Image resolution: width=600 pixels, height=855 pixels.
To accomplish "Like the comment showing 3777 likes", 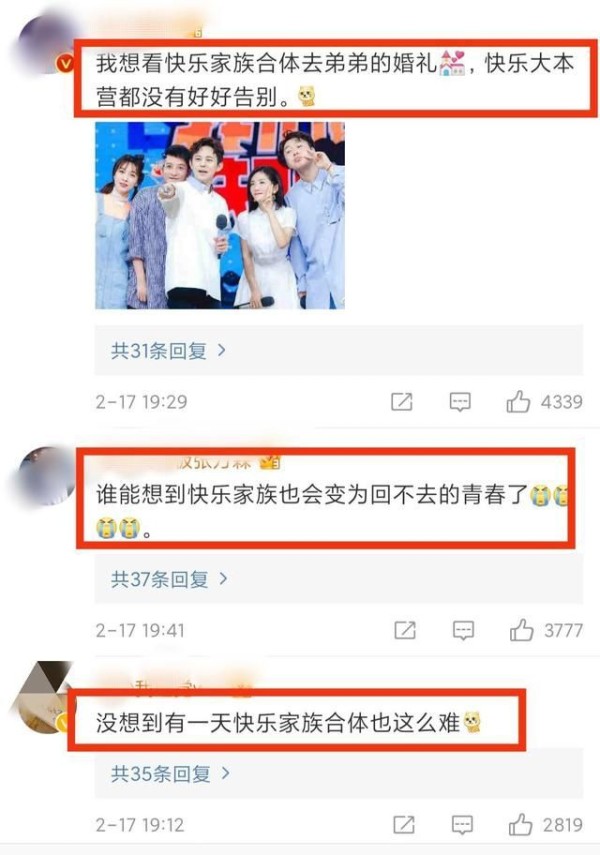I will click(x=521, y=630).
